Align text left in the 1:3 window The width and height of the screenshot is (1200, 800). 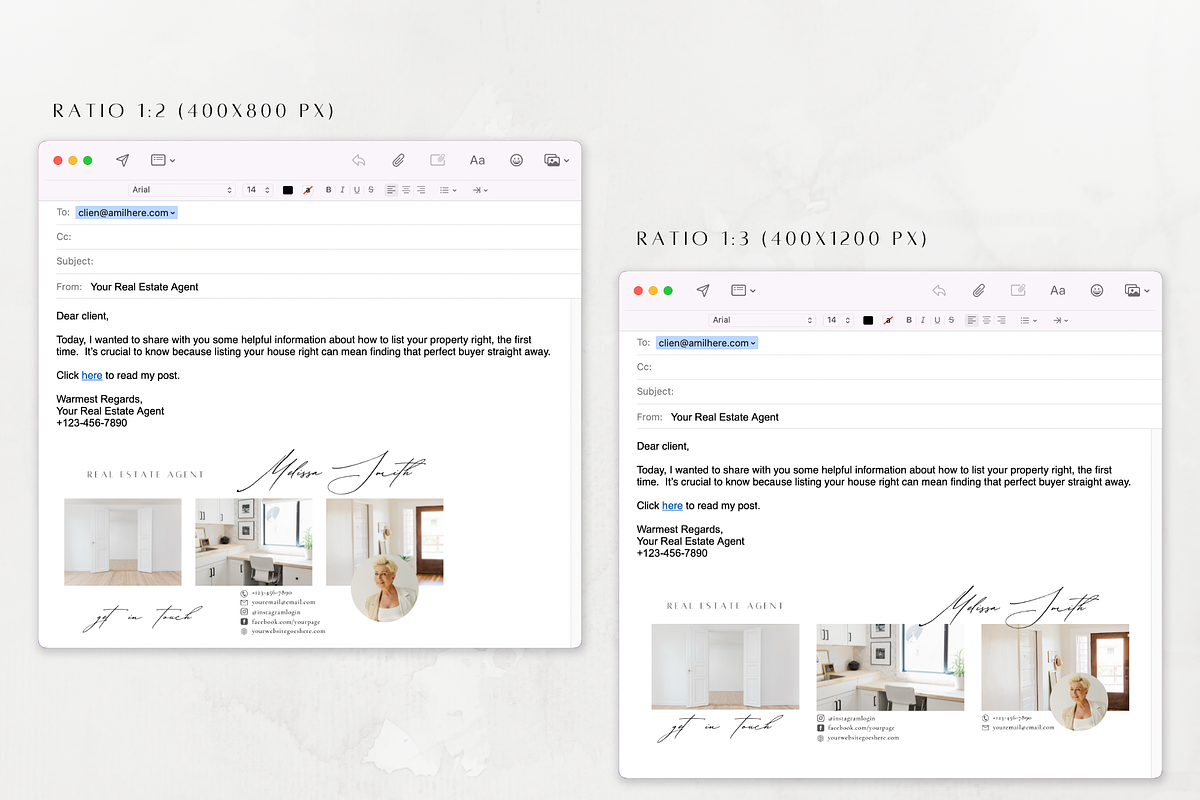(971, 320)
